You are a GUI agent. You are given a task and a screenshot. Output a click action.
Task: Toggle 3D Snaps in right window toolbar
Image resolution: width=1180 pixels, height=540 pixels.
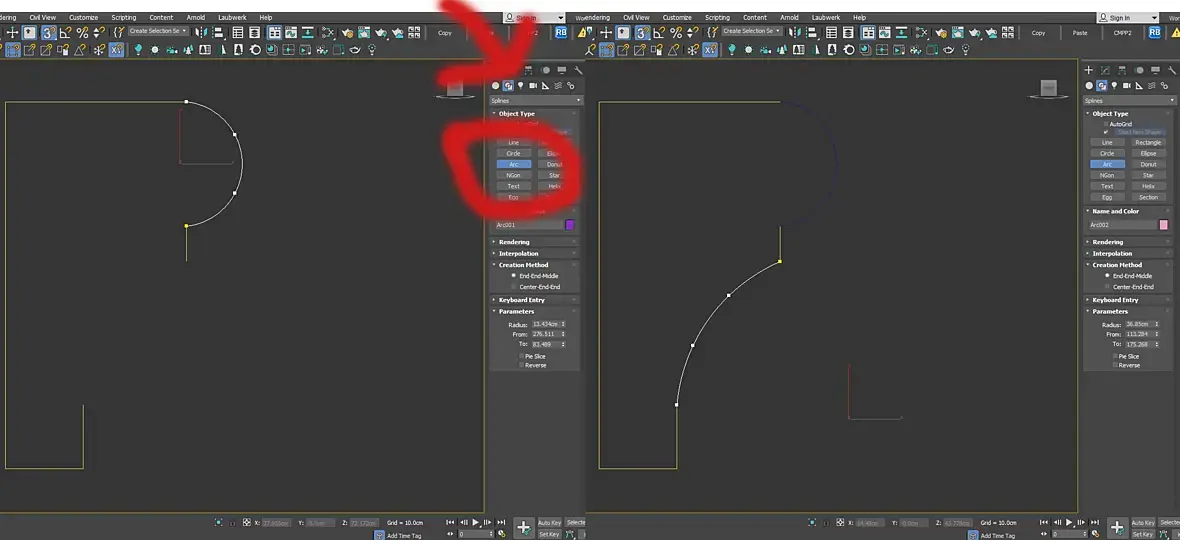click(643, 32)
